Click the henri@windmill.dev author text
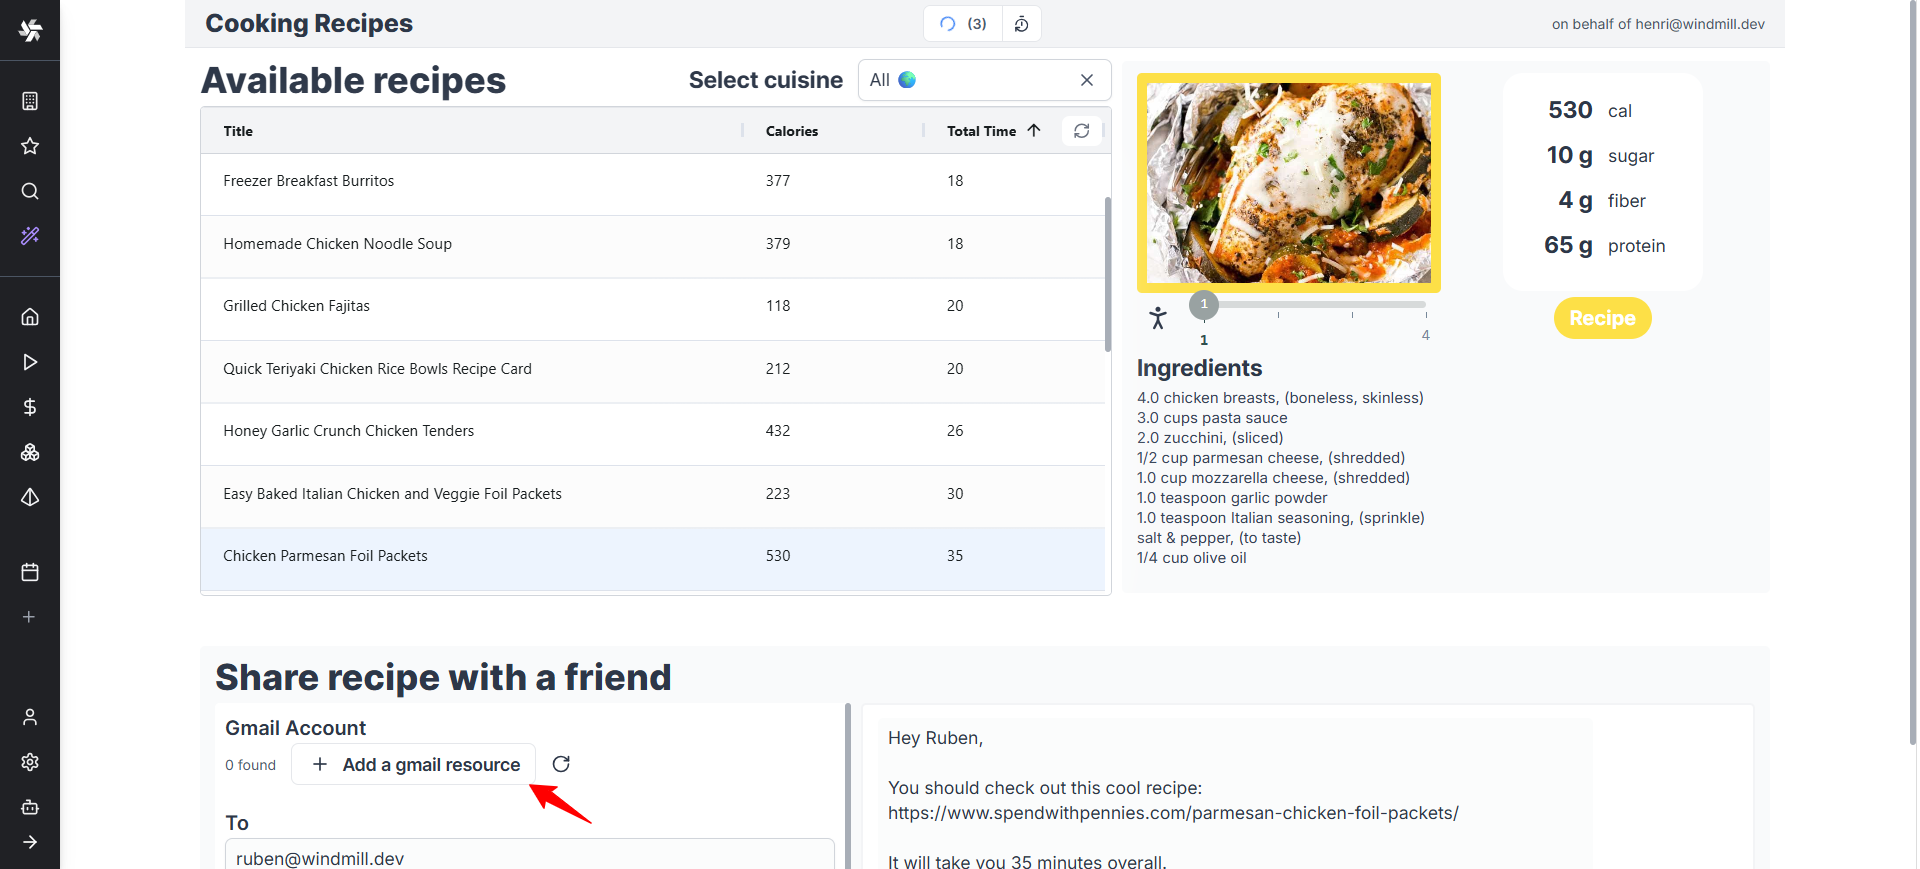1920x869 pixels. pyautogui.click(x=1700, y=24)
